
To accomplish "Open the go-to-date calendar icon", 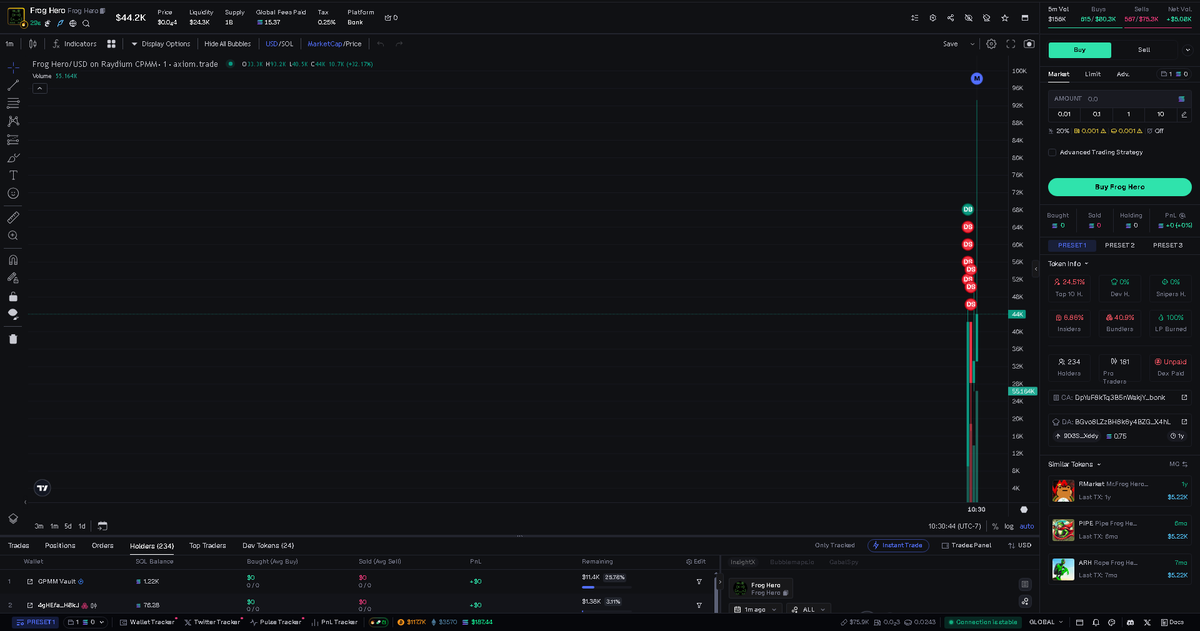I will (x=102, y=526).
